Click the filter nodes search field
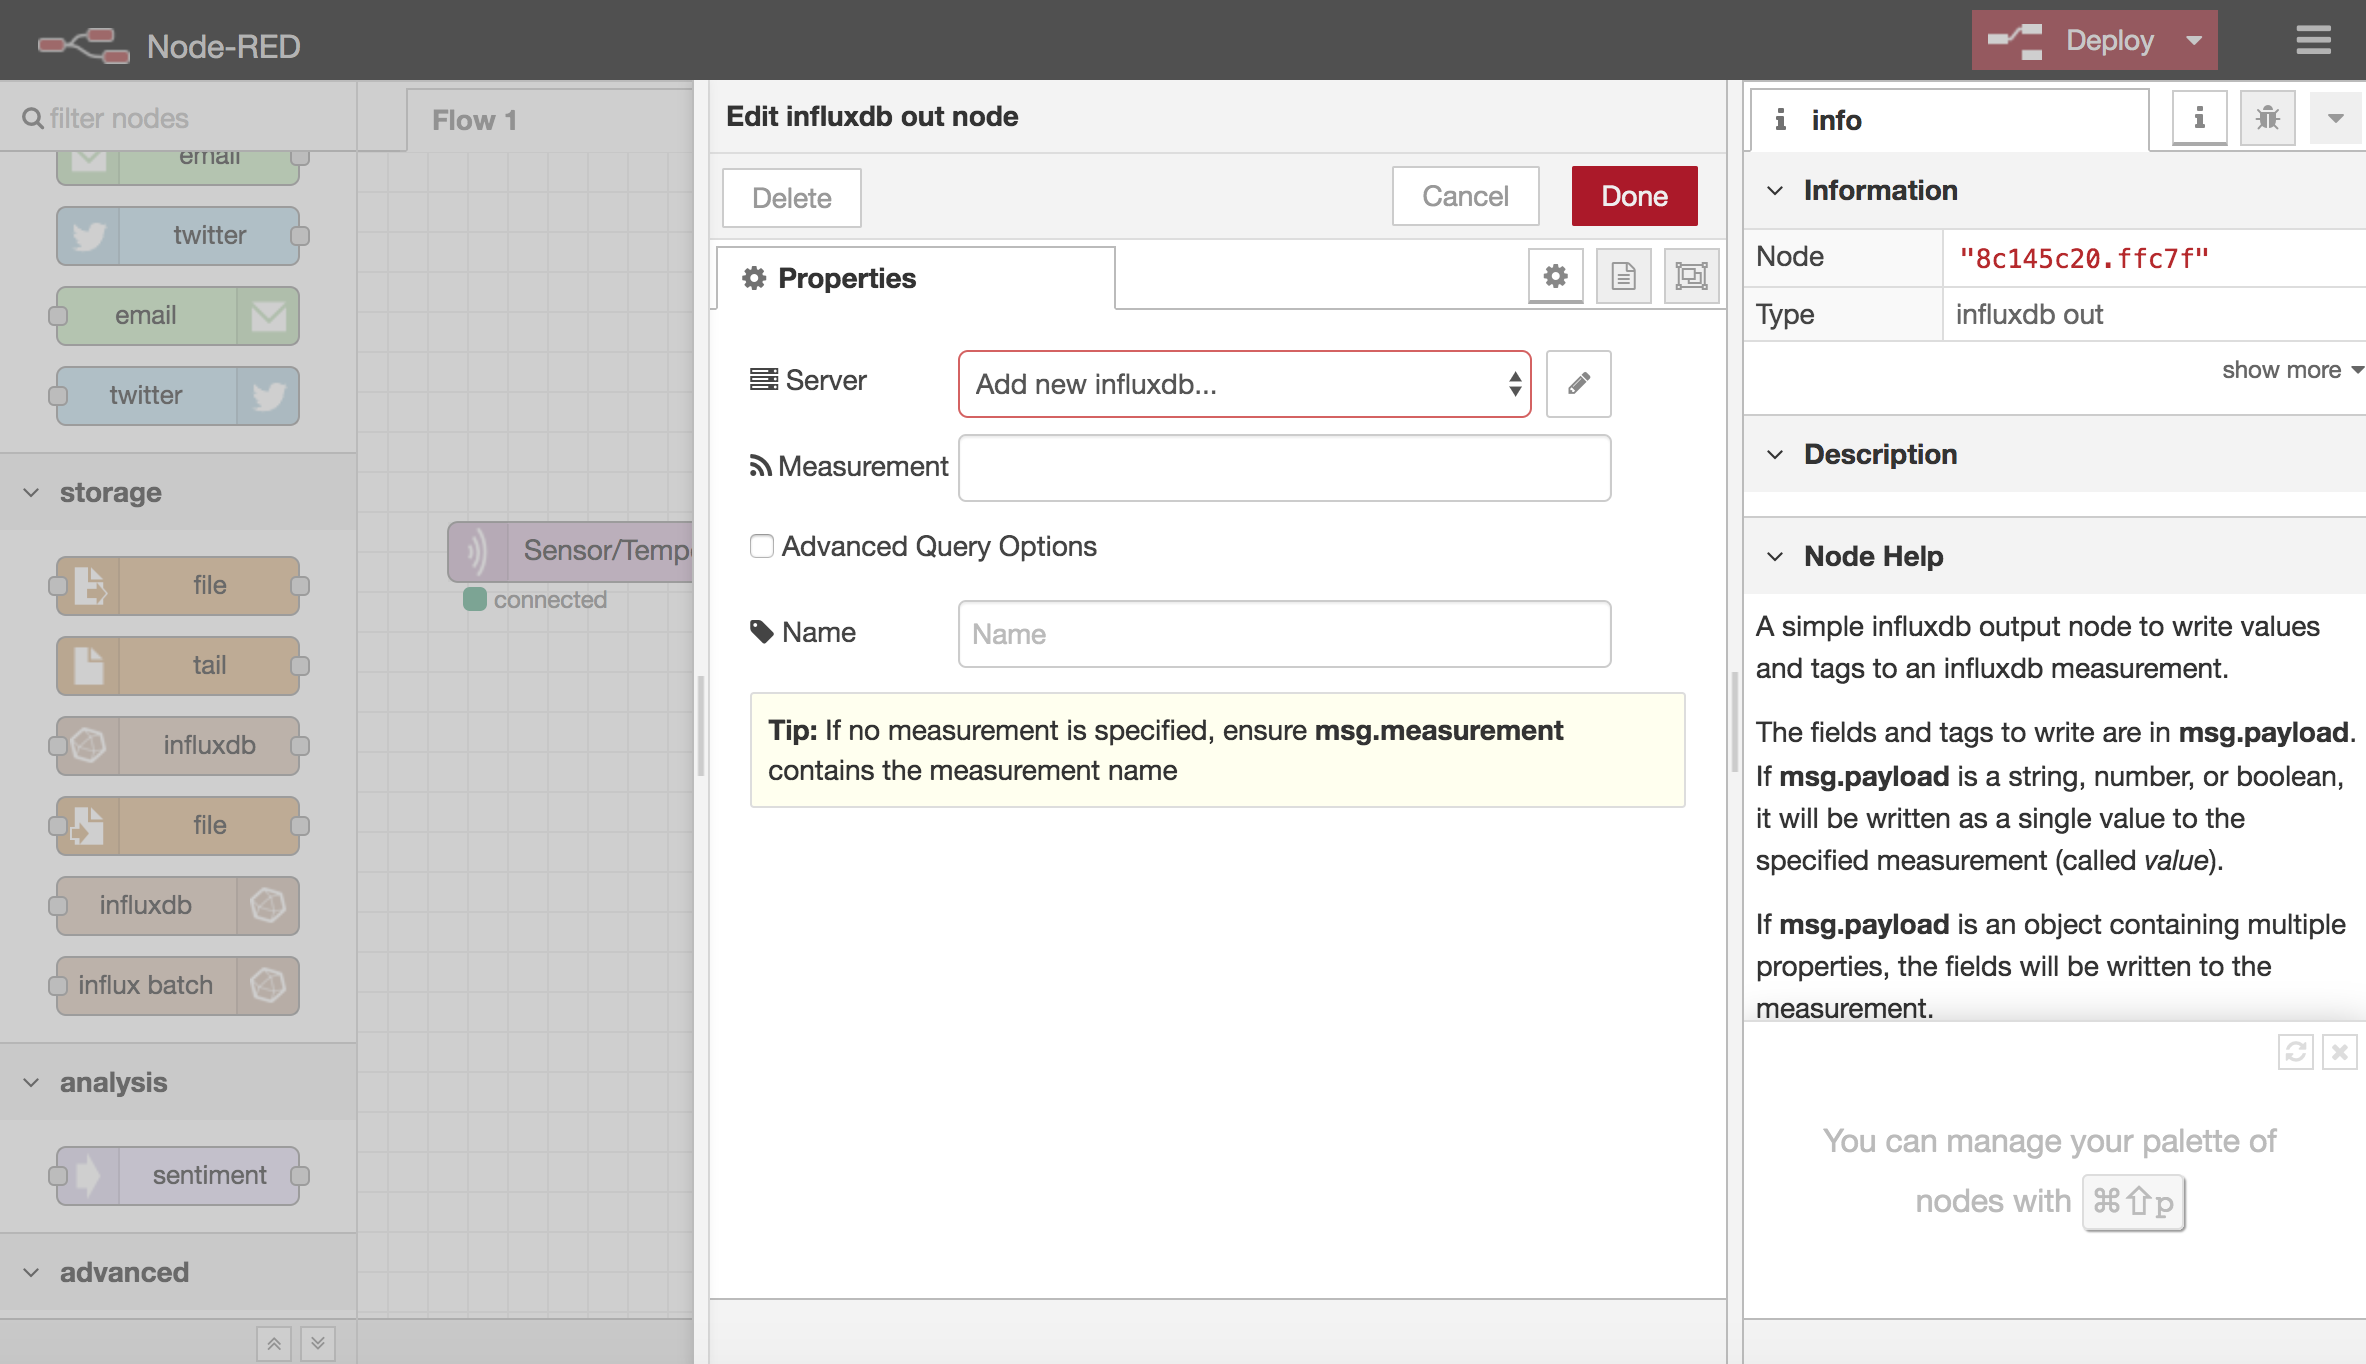2366x1364 pixels. tap(178, 118)
